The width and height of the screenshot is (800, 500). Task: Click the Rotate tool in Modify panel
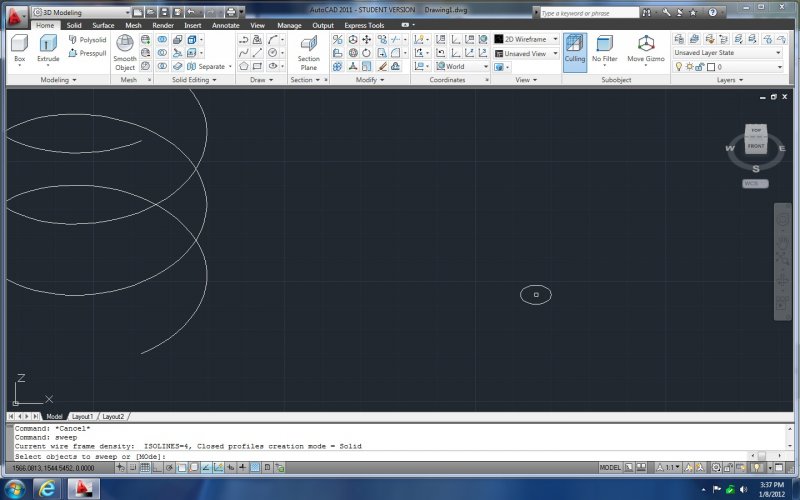coord(366,53)
